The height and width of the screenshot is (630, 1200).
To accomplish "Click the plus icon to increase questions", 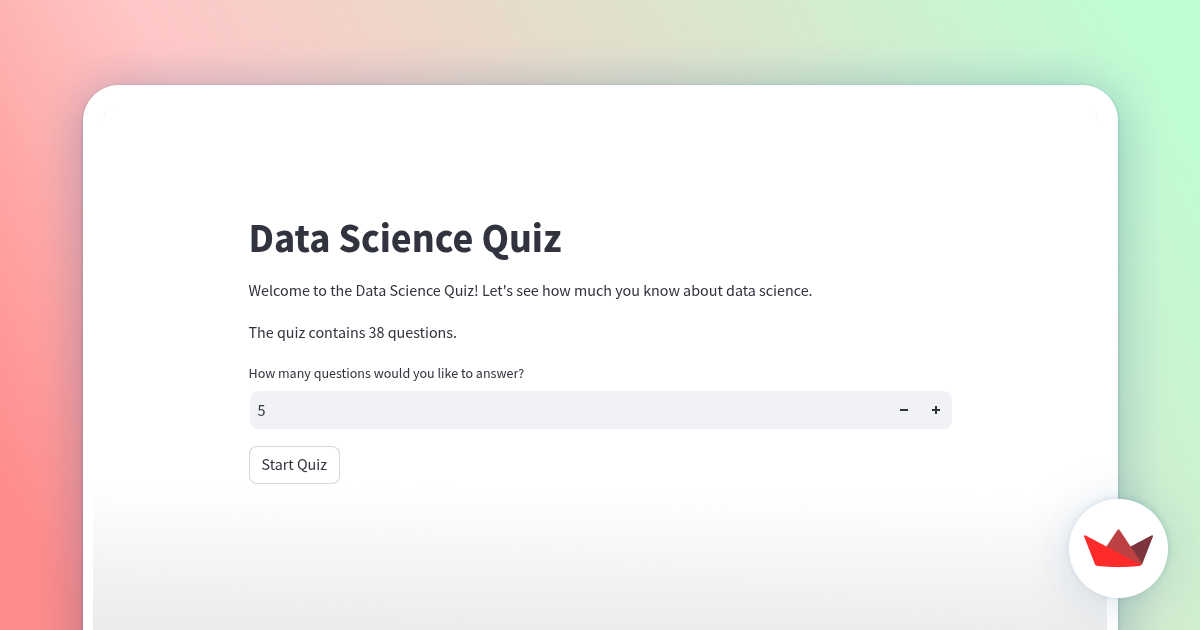I will (x=936, y=410).
